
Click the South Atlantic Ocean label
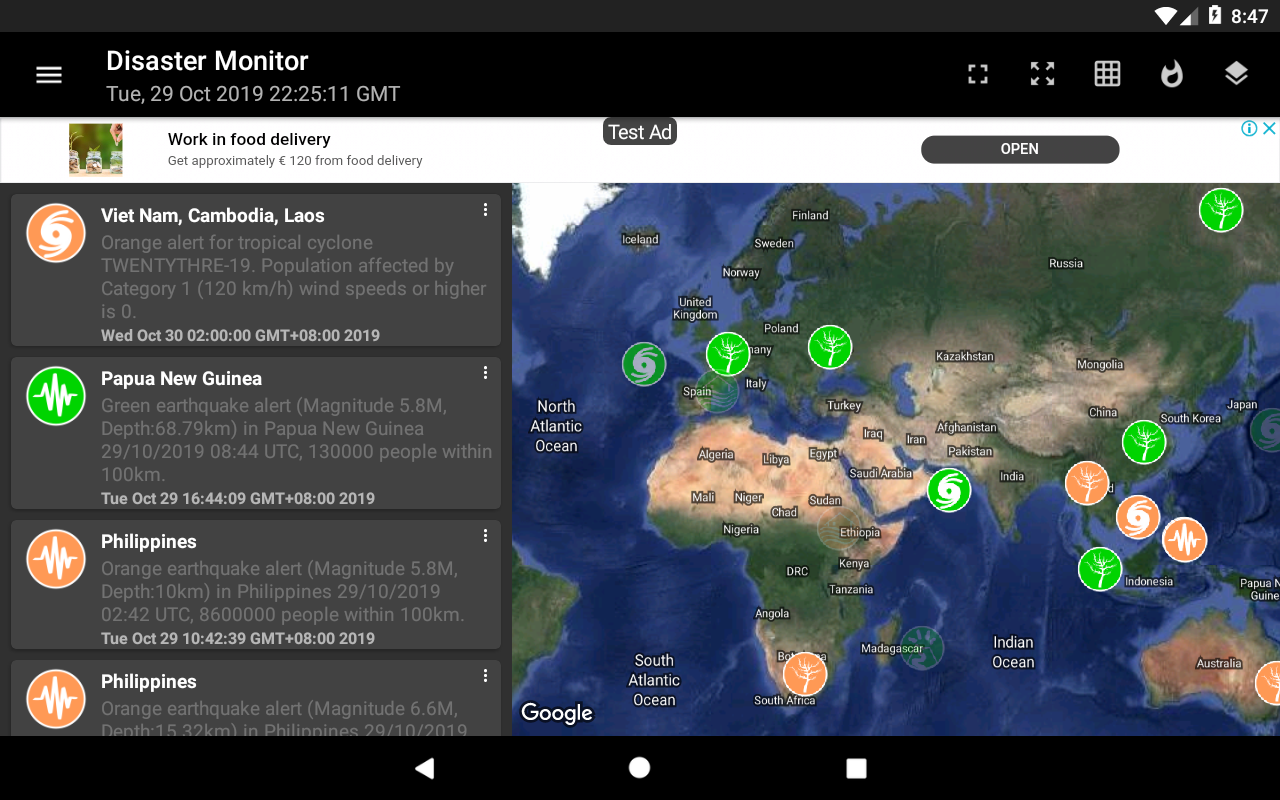tap(654, 680)
